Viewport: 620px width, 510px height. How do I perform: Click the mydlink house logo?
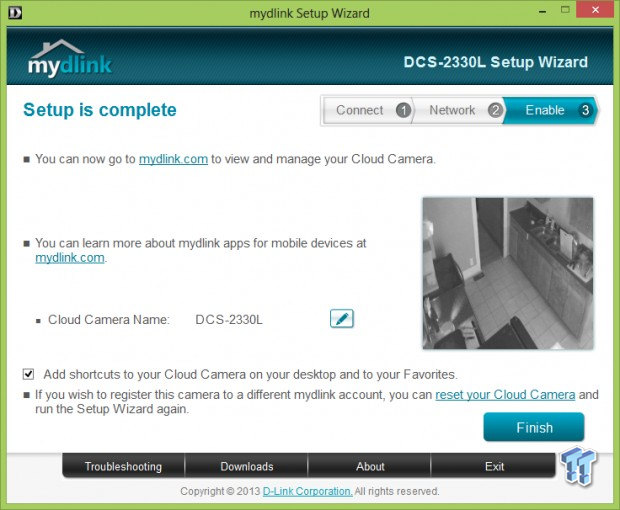point(70,58)
